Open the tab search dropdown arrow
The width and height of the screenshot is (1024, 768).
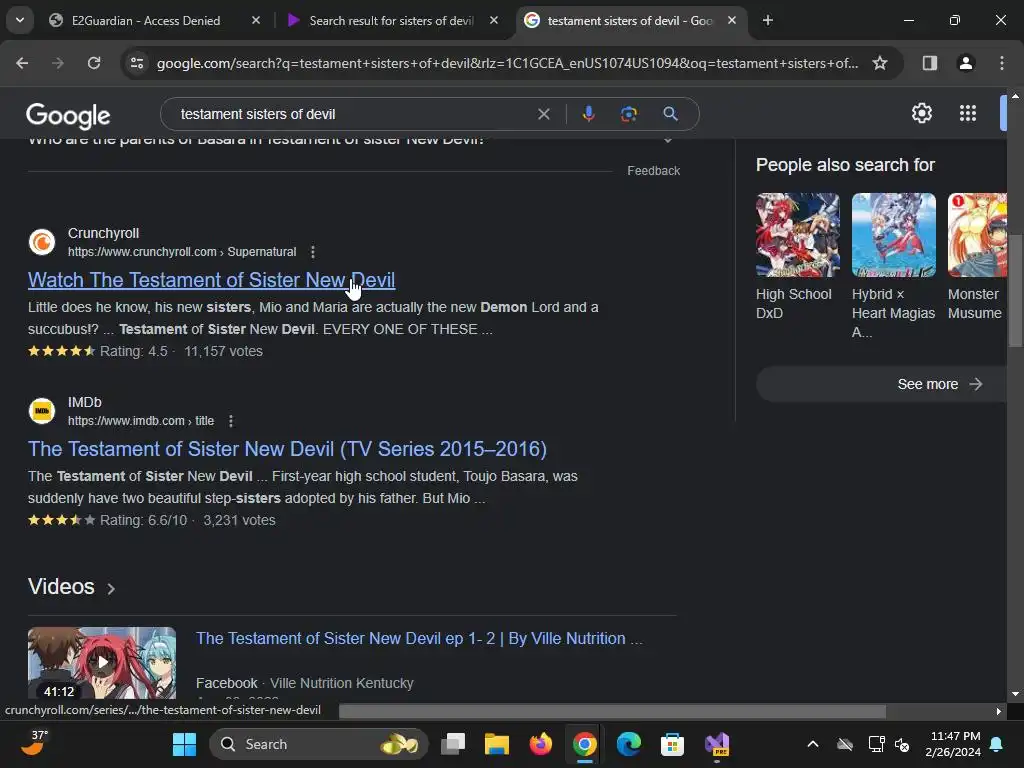click(20, 20)
